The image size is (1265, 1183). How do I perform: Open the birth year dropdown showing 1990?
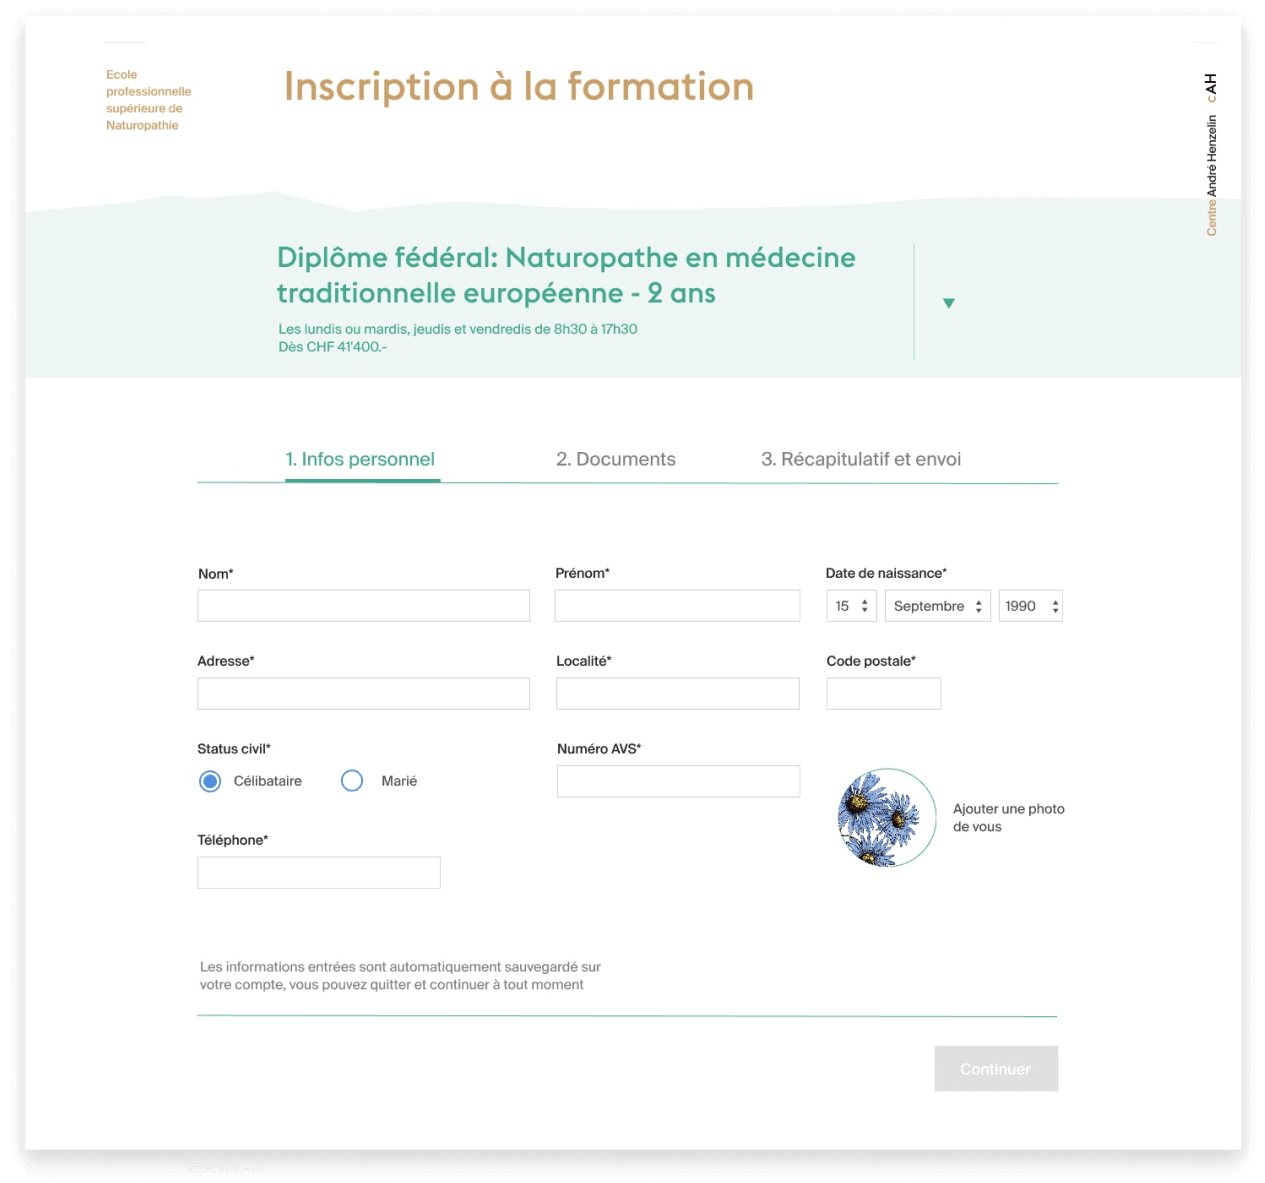pyautogui.click(x=1030, y=606)
